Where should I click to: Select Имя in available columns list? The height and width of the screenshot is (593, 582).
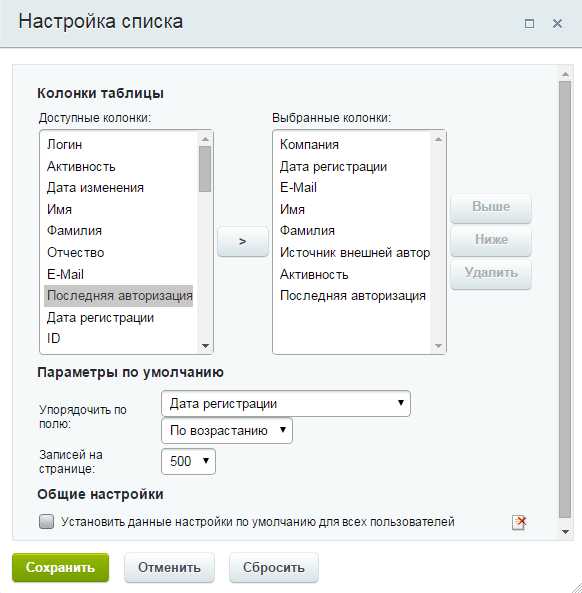coord(119,209)
